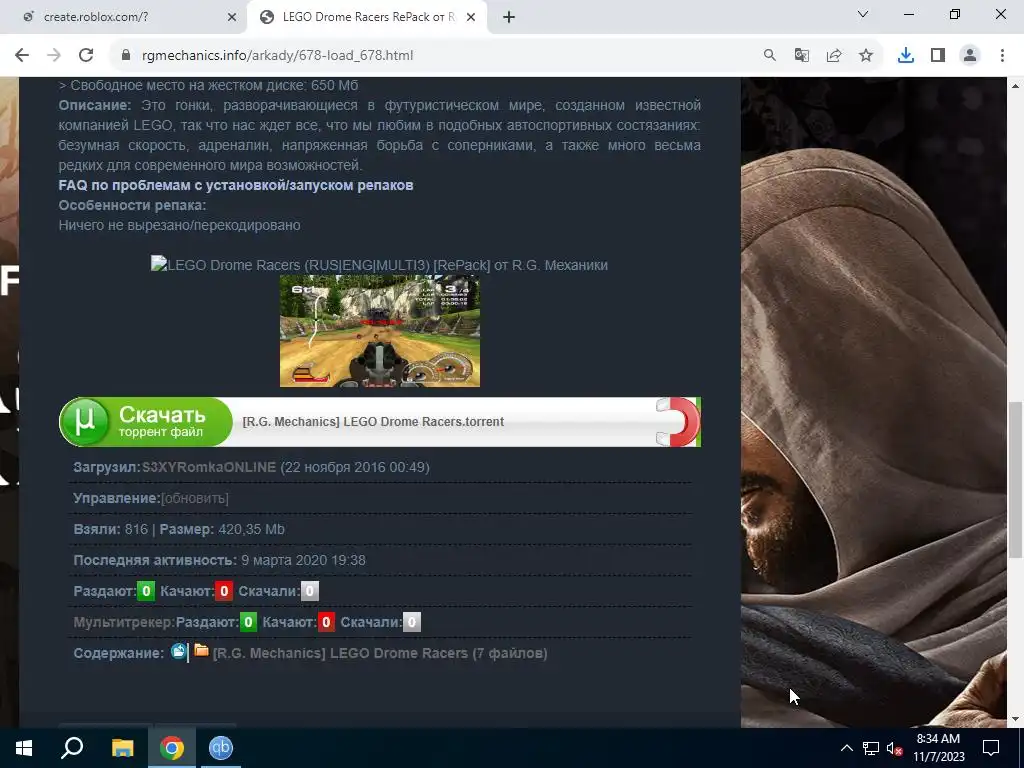Viewport: 1024px width, 768px height.
Task: Open page search magnifier in address bar
Action: [x=770, y=56]
